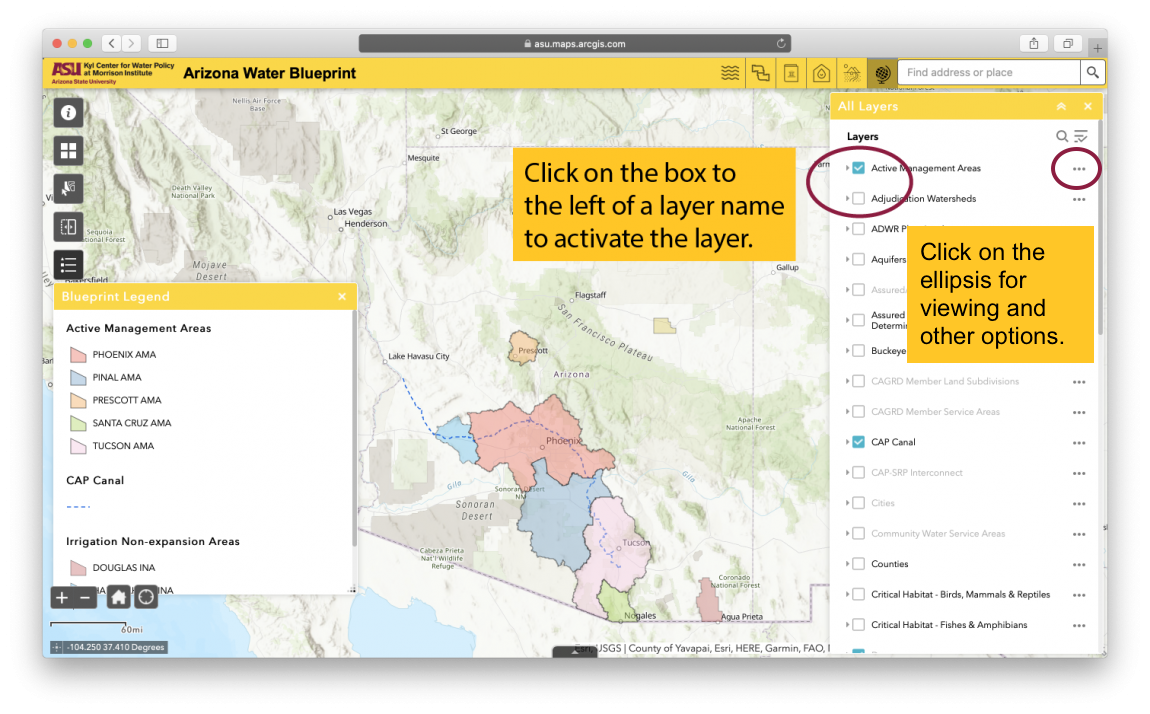
Task: Close the Blueprint Legend panel
Action: tap(342, 296)
